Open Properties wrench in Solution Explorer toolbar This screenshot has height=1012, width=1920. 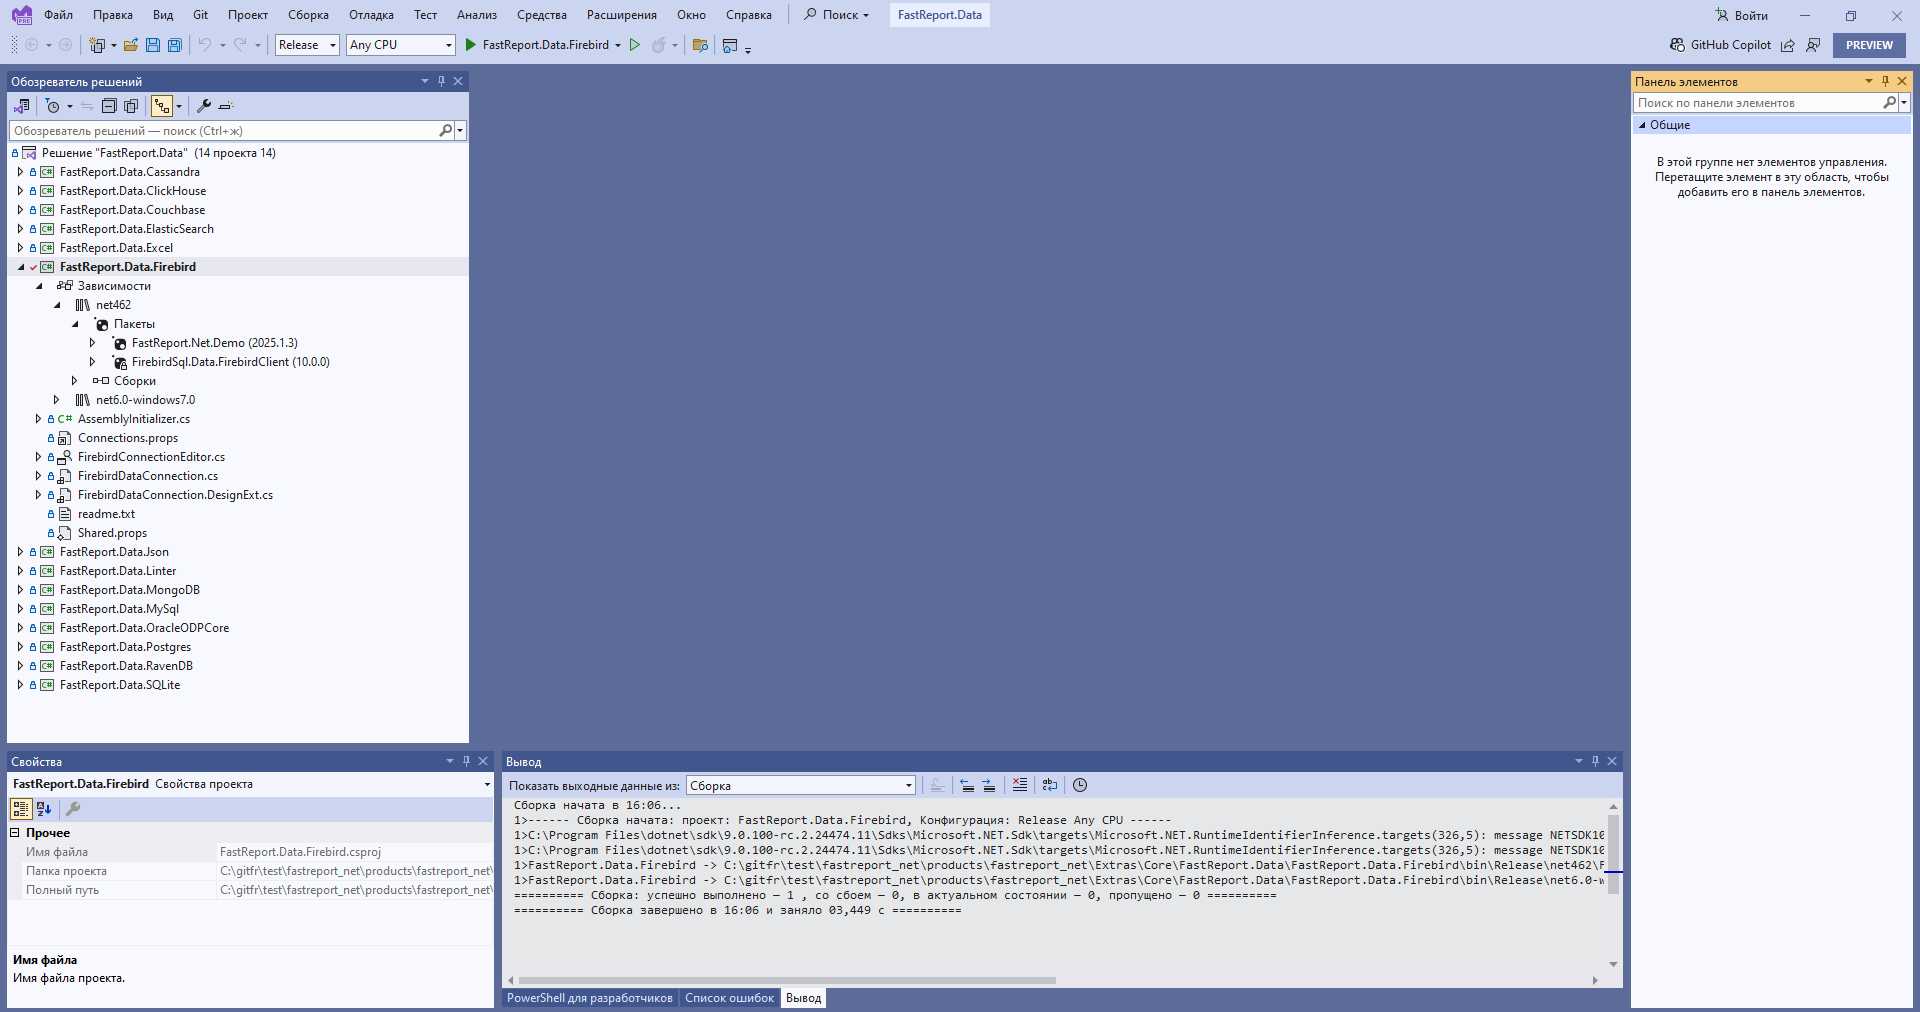click(204, 106)
